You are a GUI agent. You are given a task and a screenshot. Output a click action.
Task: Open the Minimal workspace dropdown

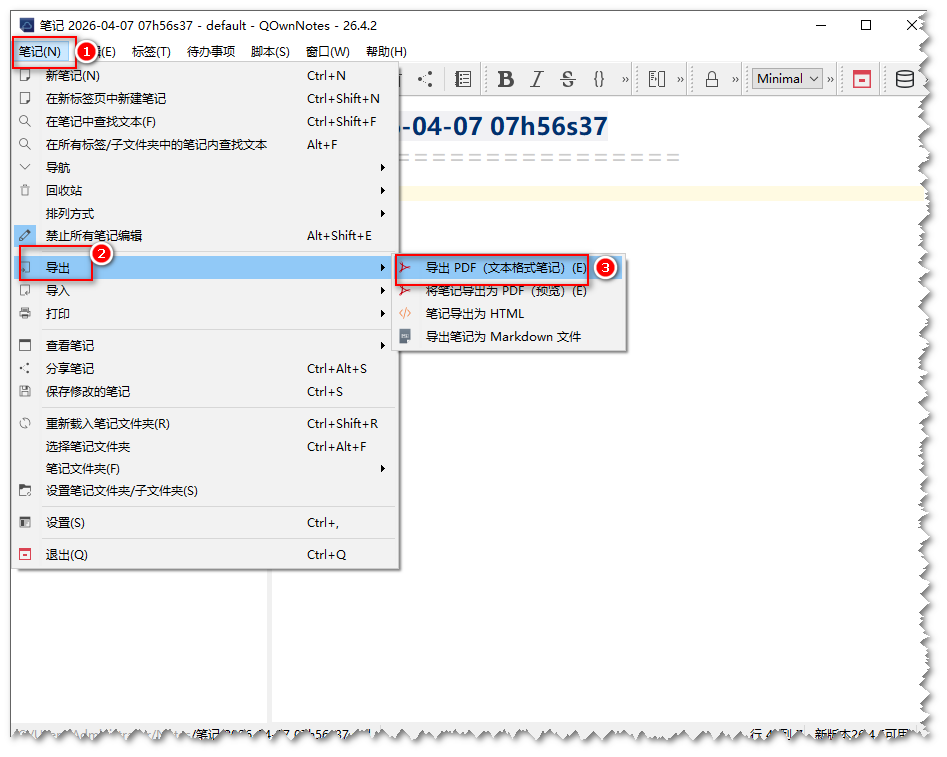coord(787,79)
